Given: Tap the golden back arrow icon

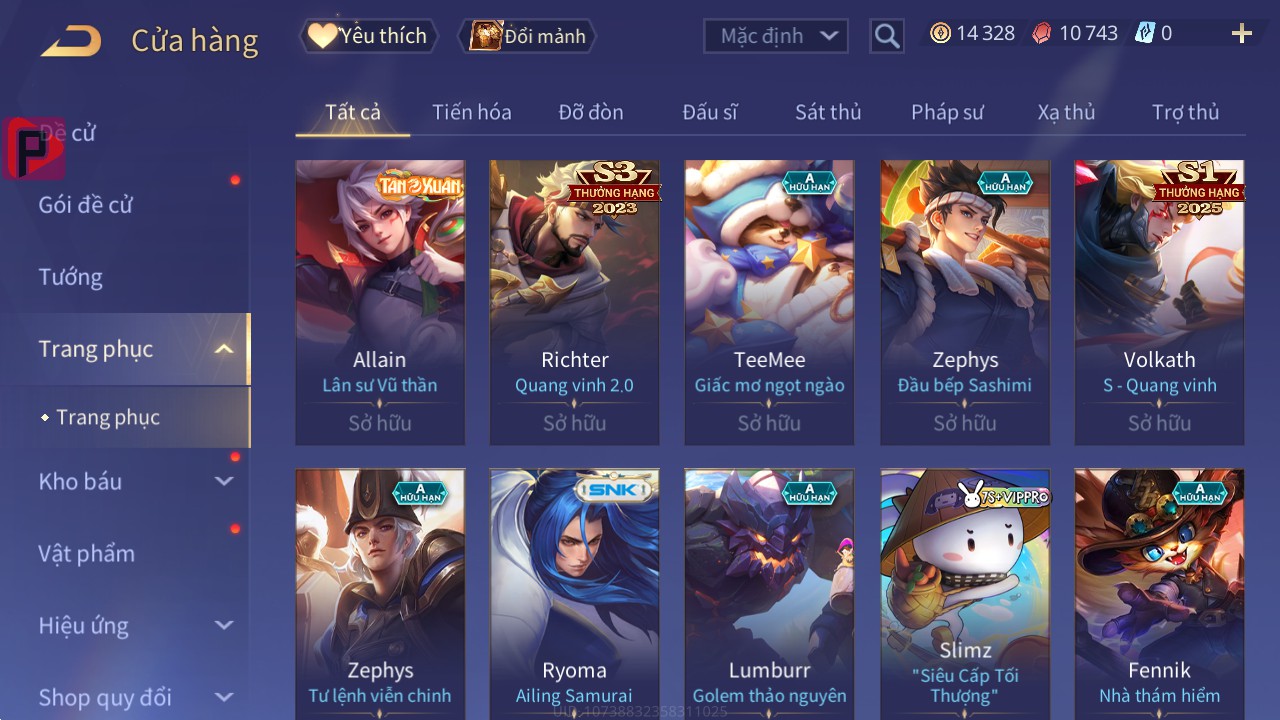Looking at the screenshot, I should point(71,41).
